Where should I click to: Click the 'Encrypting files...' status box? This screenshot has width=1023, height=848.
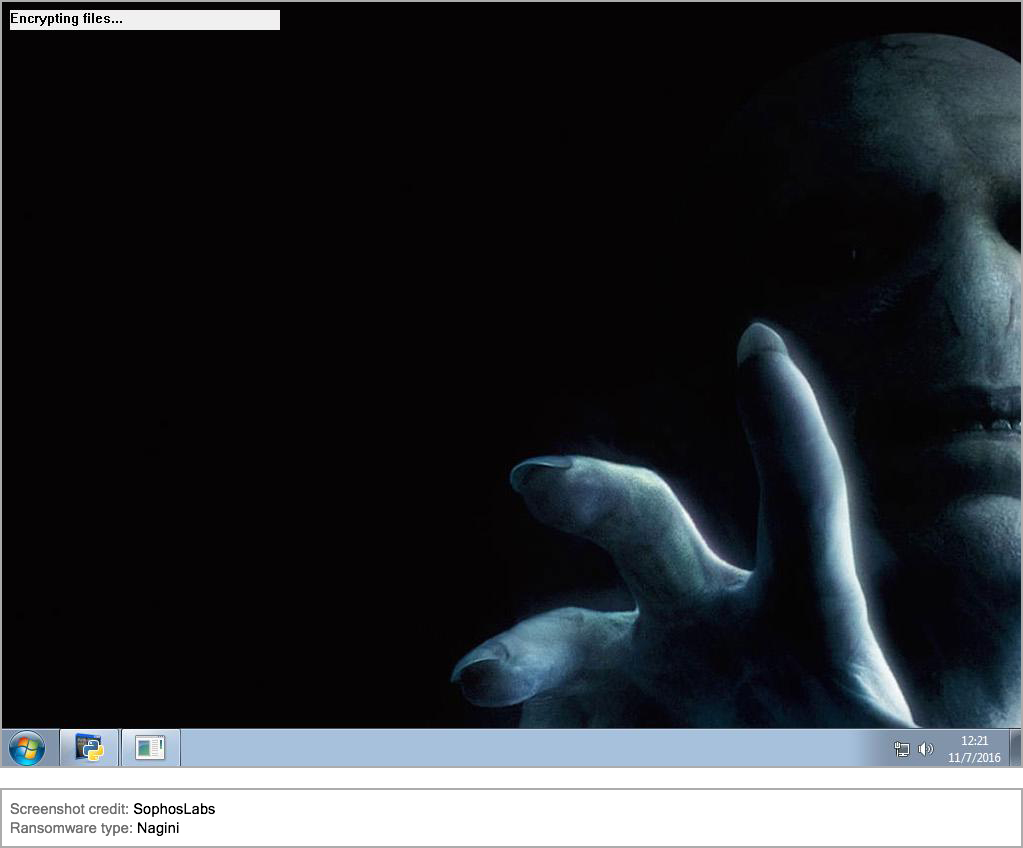tap(145, 20)
